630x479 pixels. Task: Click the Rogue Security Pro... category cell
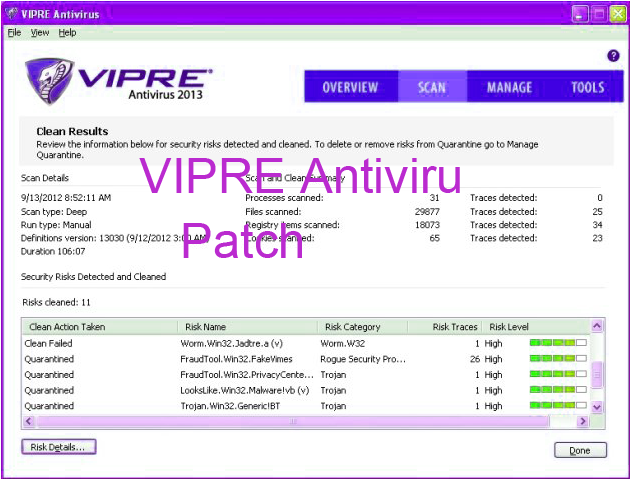(x=363, y=359)
